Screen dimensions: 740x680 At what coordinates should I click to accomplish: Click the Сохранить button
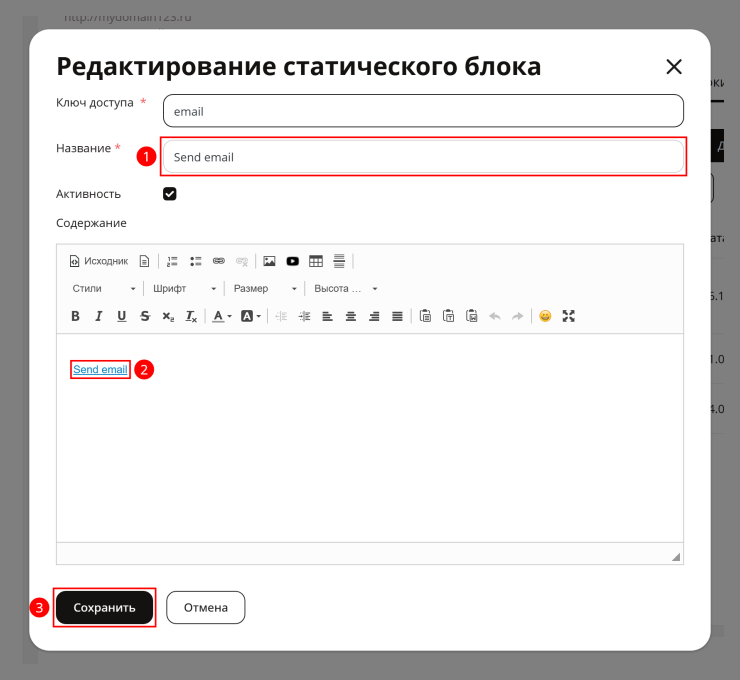104,607
